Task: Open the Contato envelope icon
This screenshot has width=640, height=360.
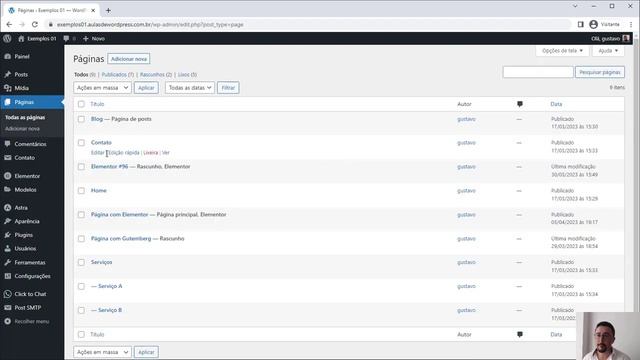Action: coord(8,158)
